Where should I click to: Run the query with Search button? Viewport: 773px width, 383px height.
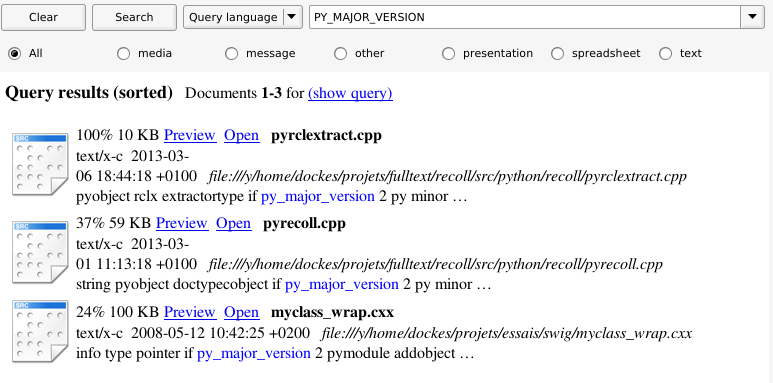click(134, 17)
